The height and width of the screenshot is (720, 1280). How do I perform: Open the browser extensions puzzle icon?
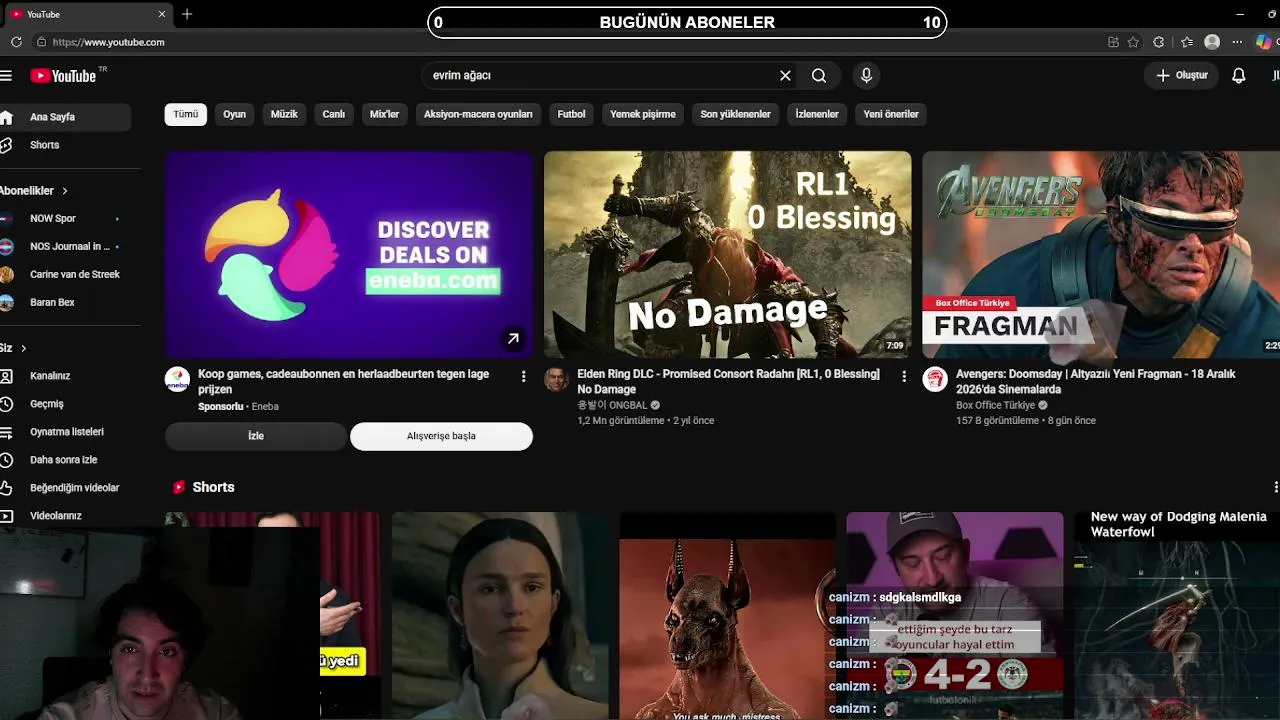coord(1159,42)
